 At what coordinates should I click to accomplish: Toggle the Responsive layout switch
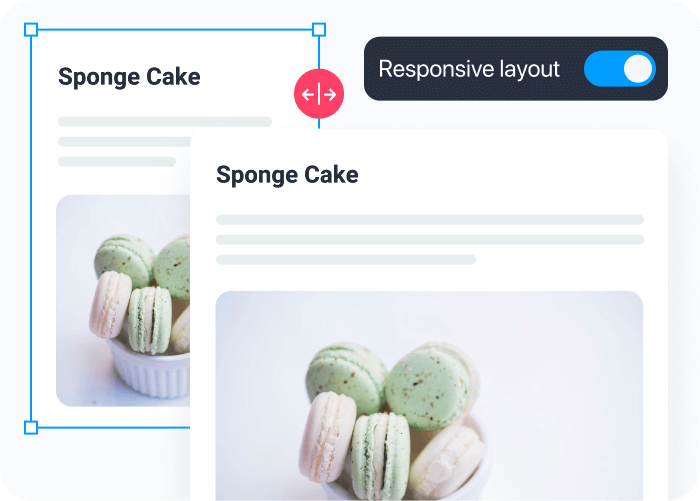[x=620, y=69]
